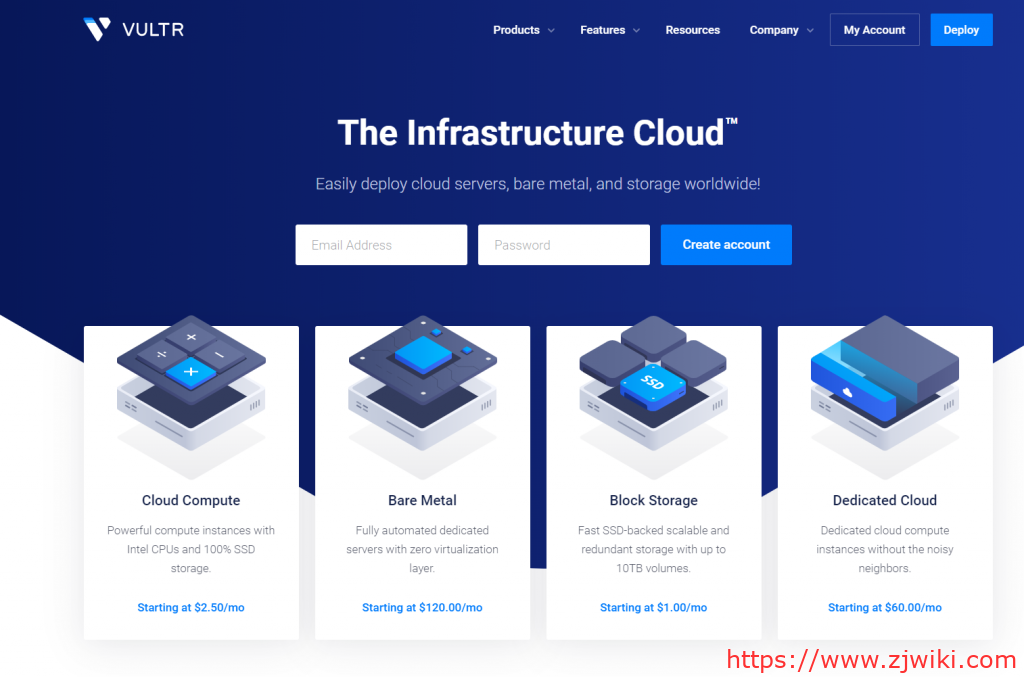This screenshot has width=1024, height=677.
Task: Click the Deploy button
Action: (x=961, y=29)
